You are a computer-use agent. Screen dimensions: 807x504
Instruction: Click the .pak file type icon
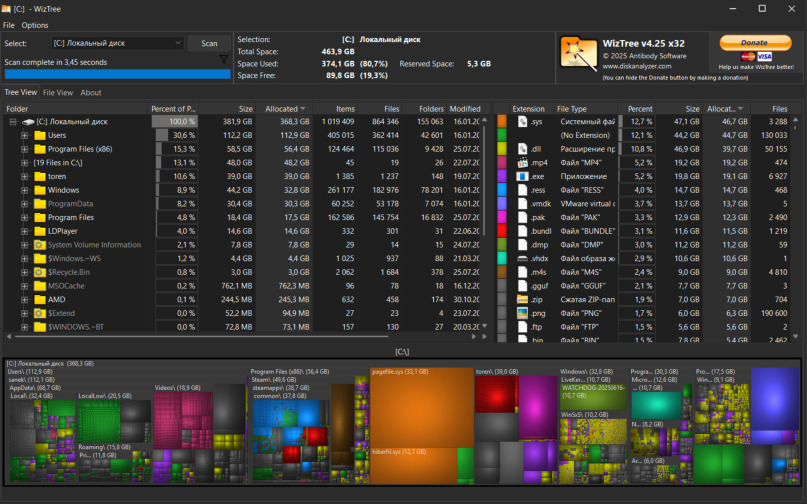[x=522, y=217]
